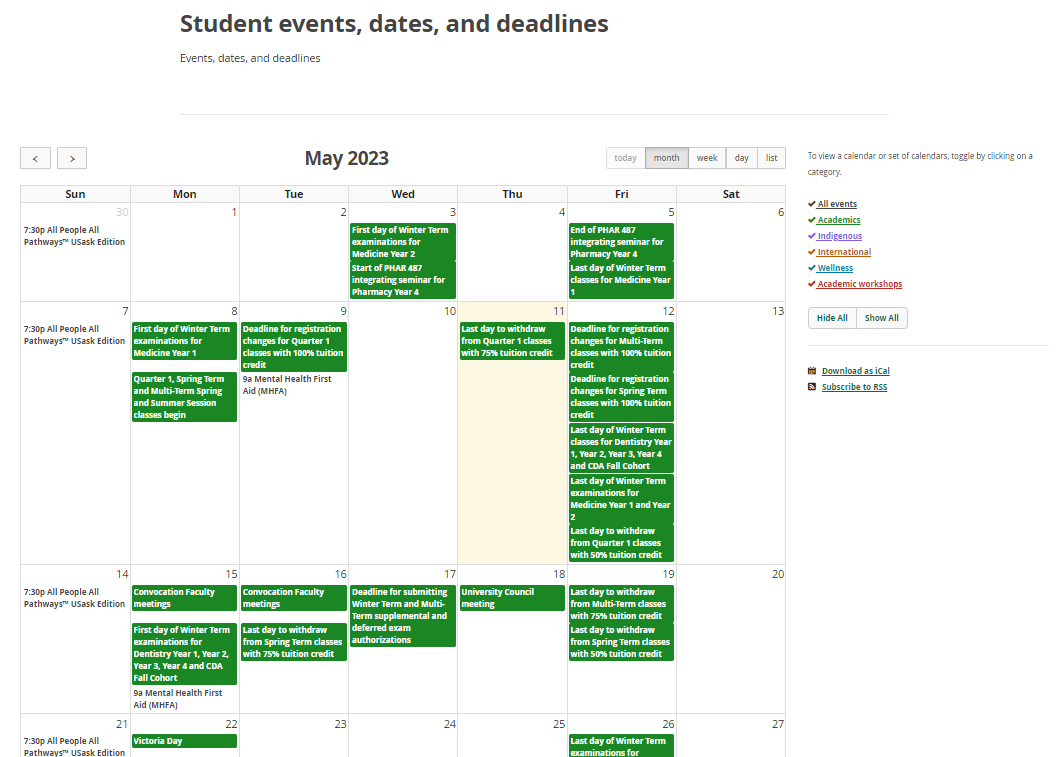The height and width of the screenshot is (757, 1062).
Task: Go to the next month arrow
Action: click(x=72, y=158)
